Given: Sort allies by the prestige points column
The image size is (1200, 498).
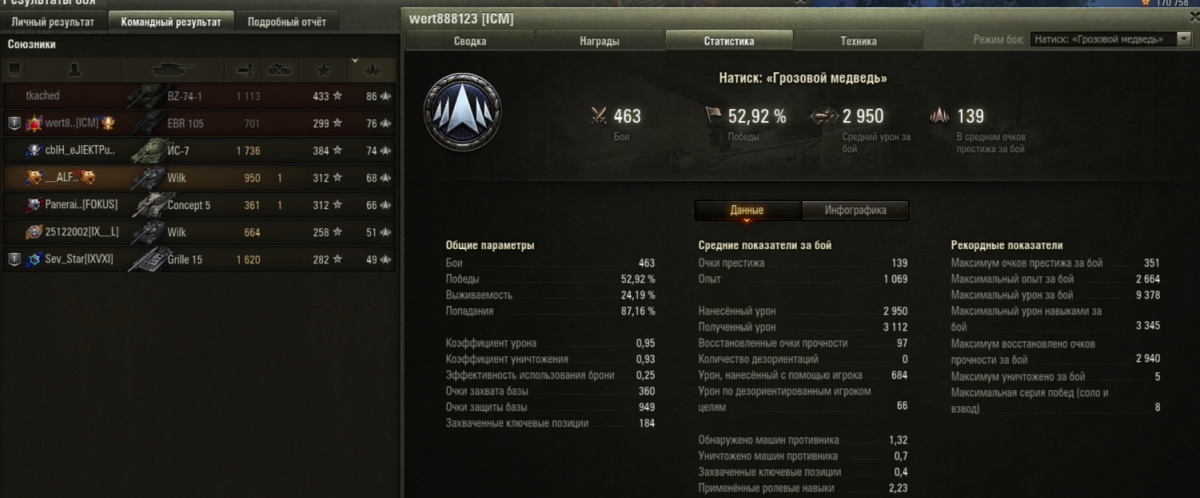Looking at the screenshot, I should click(374, 70).
